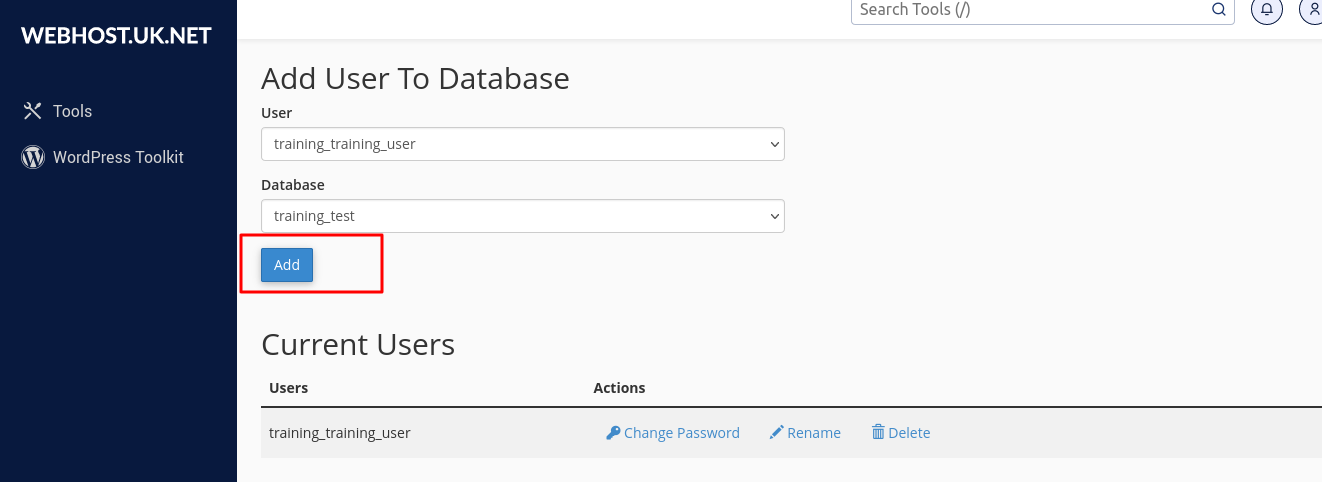Select the training_training_user table row name
The height and width of the screenshot is (482, 1322).
(x=340, y=433)
